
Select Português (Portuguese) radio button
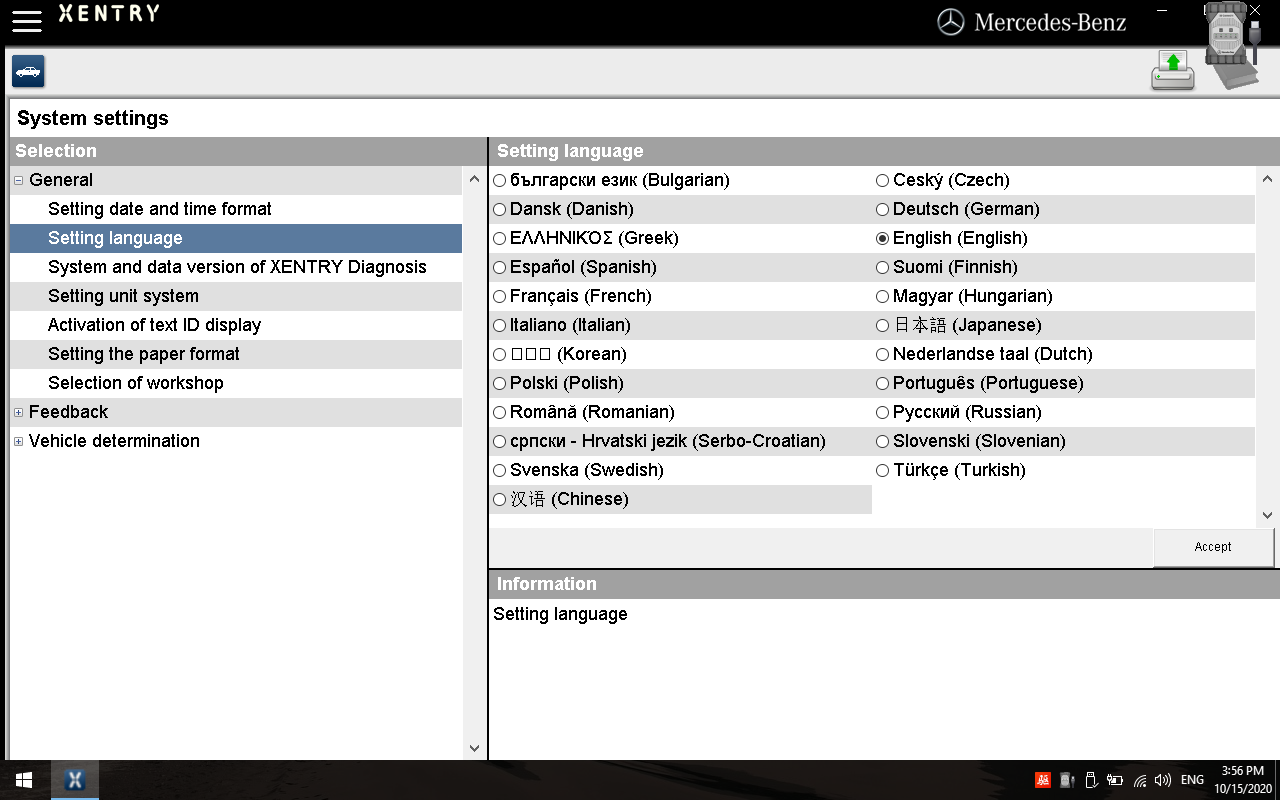click(883, 384)
